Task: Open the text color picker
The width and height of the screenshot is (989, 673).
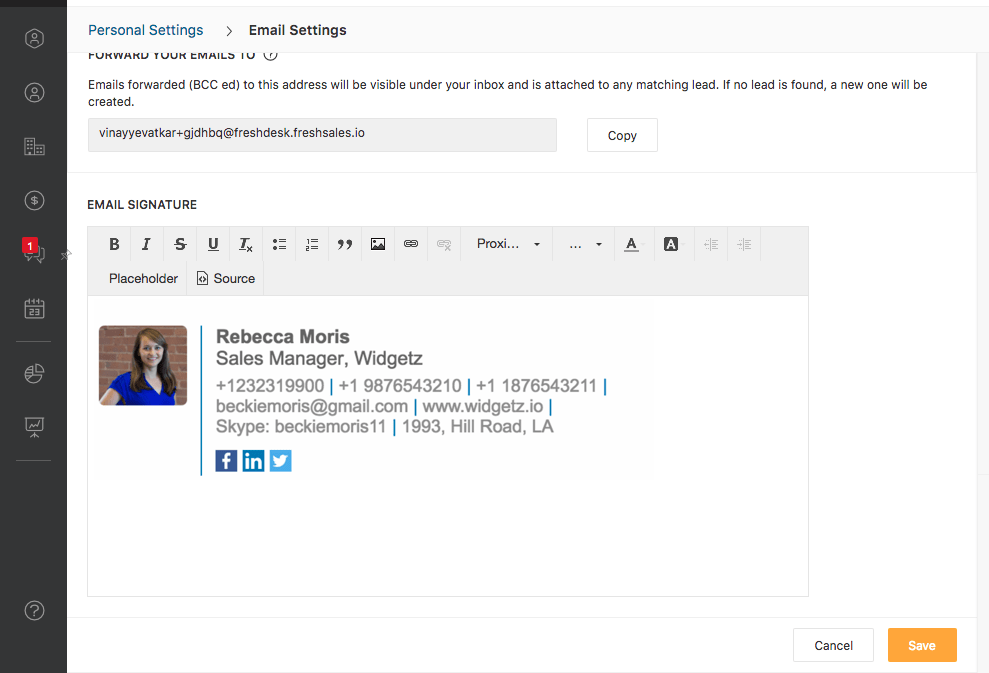Action: point(635,244)
